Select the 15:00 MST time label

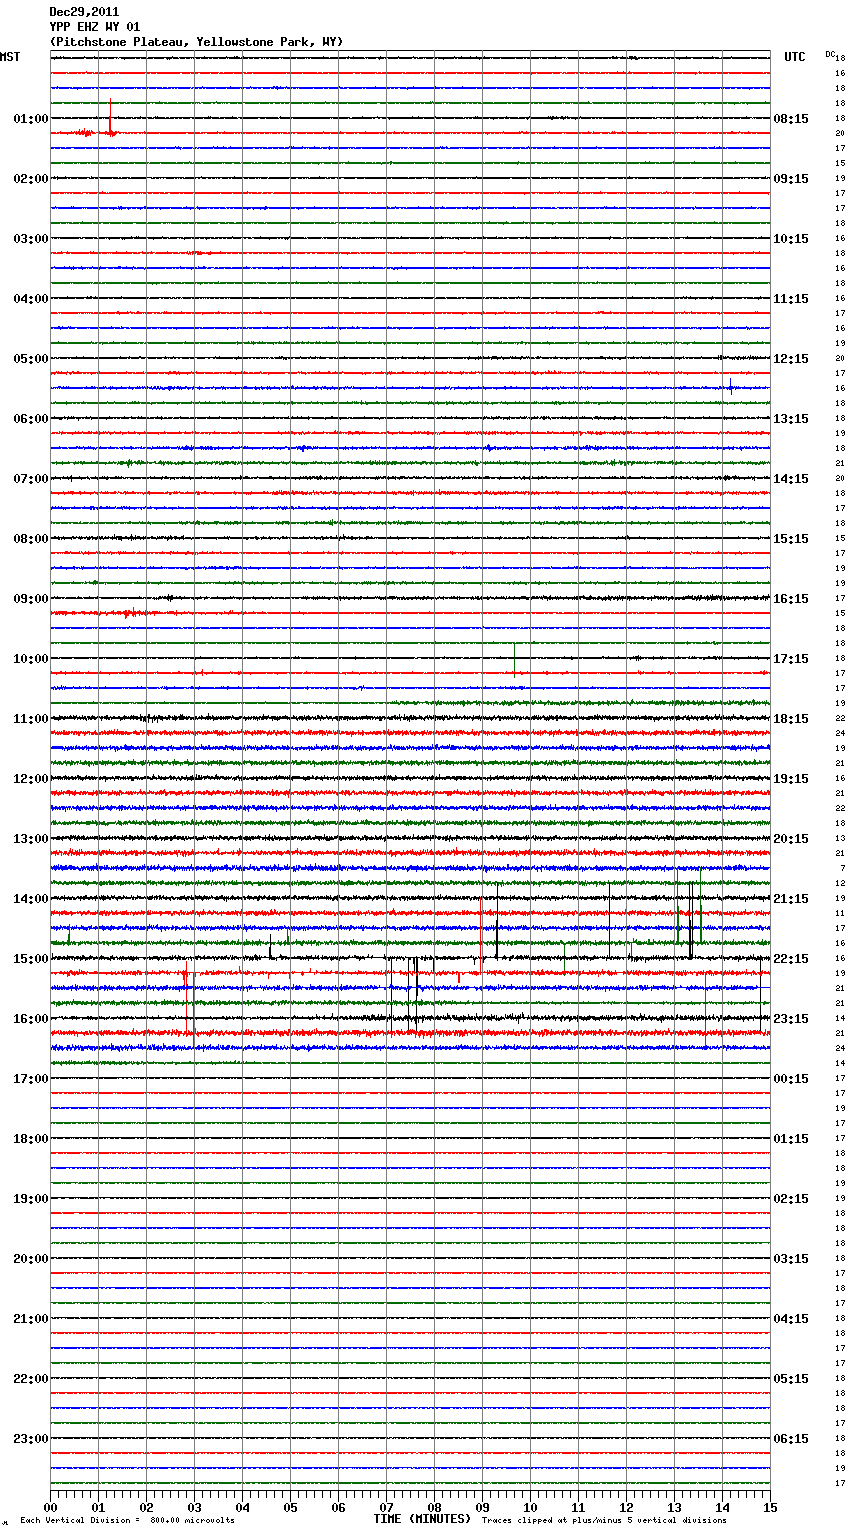[31, 959]
